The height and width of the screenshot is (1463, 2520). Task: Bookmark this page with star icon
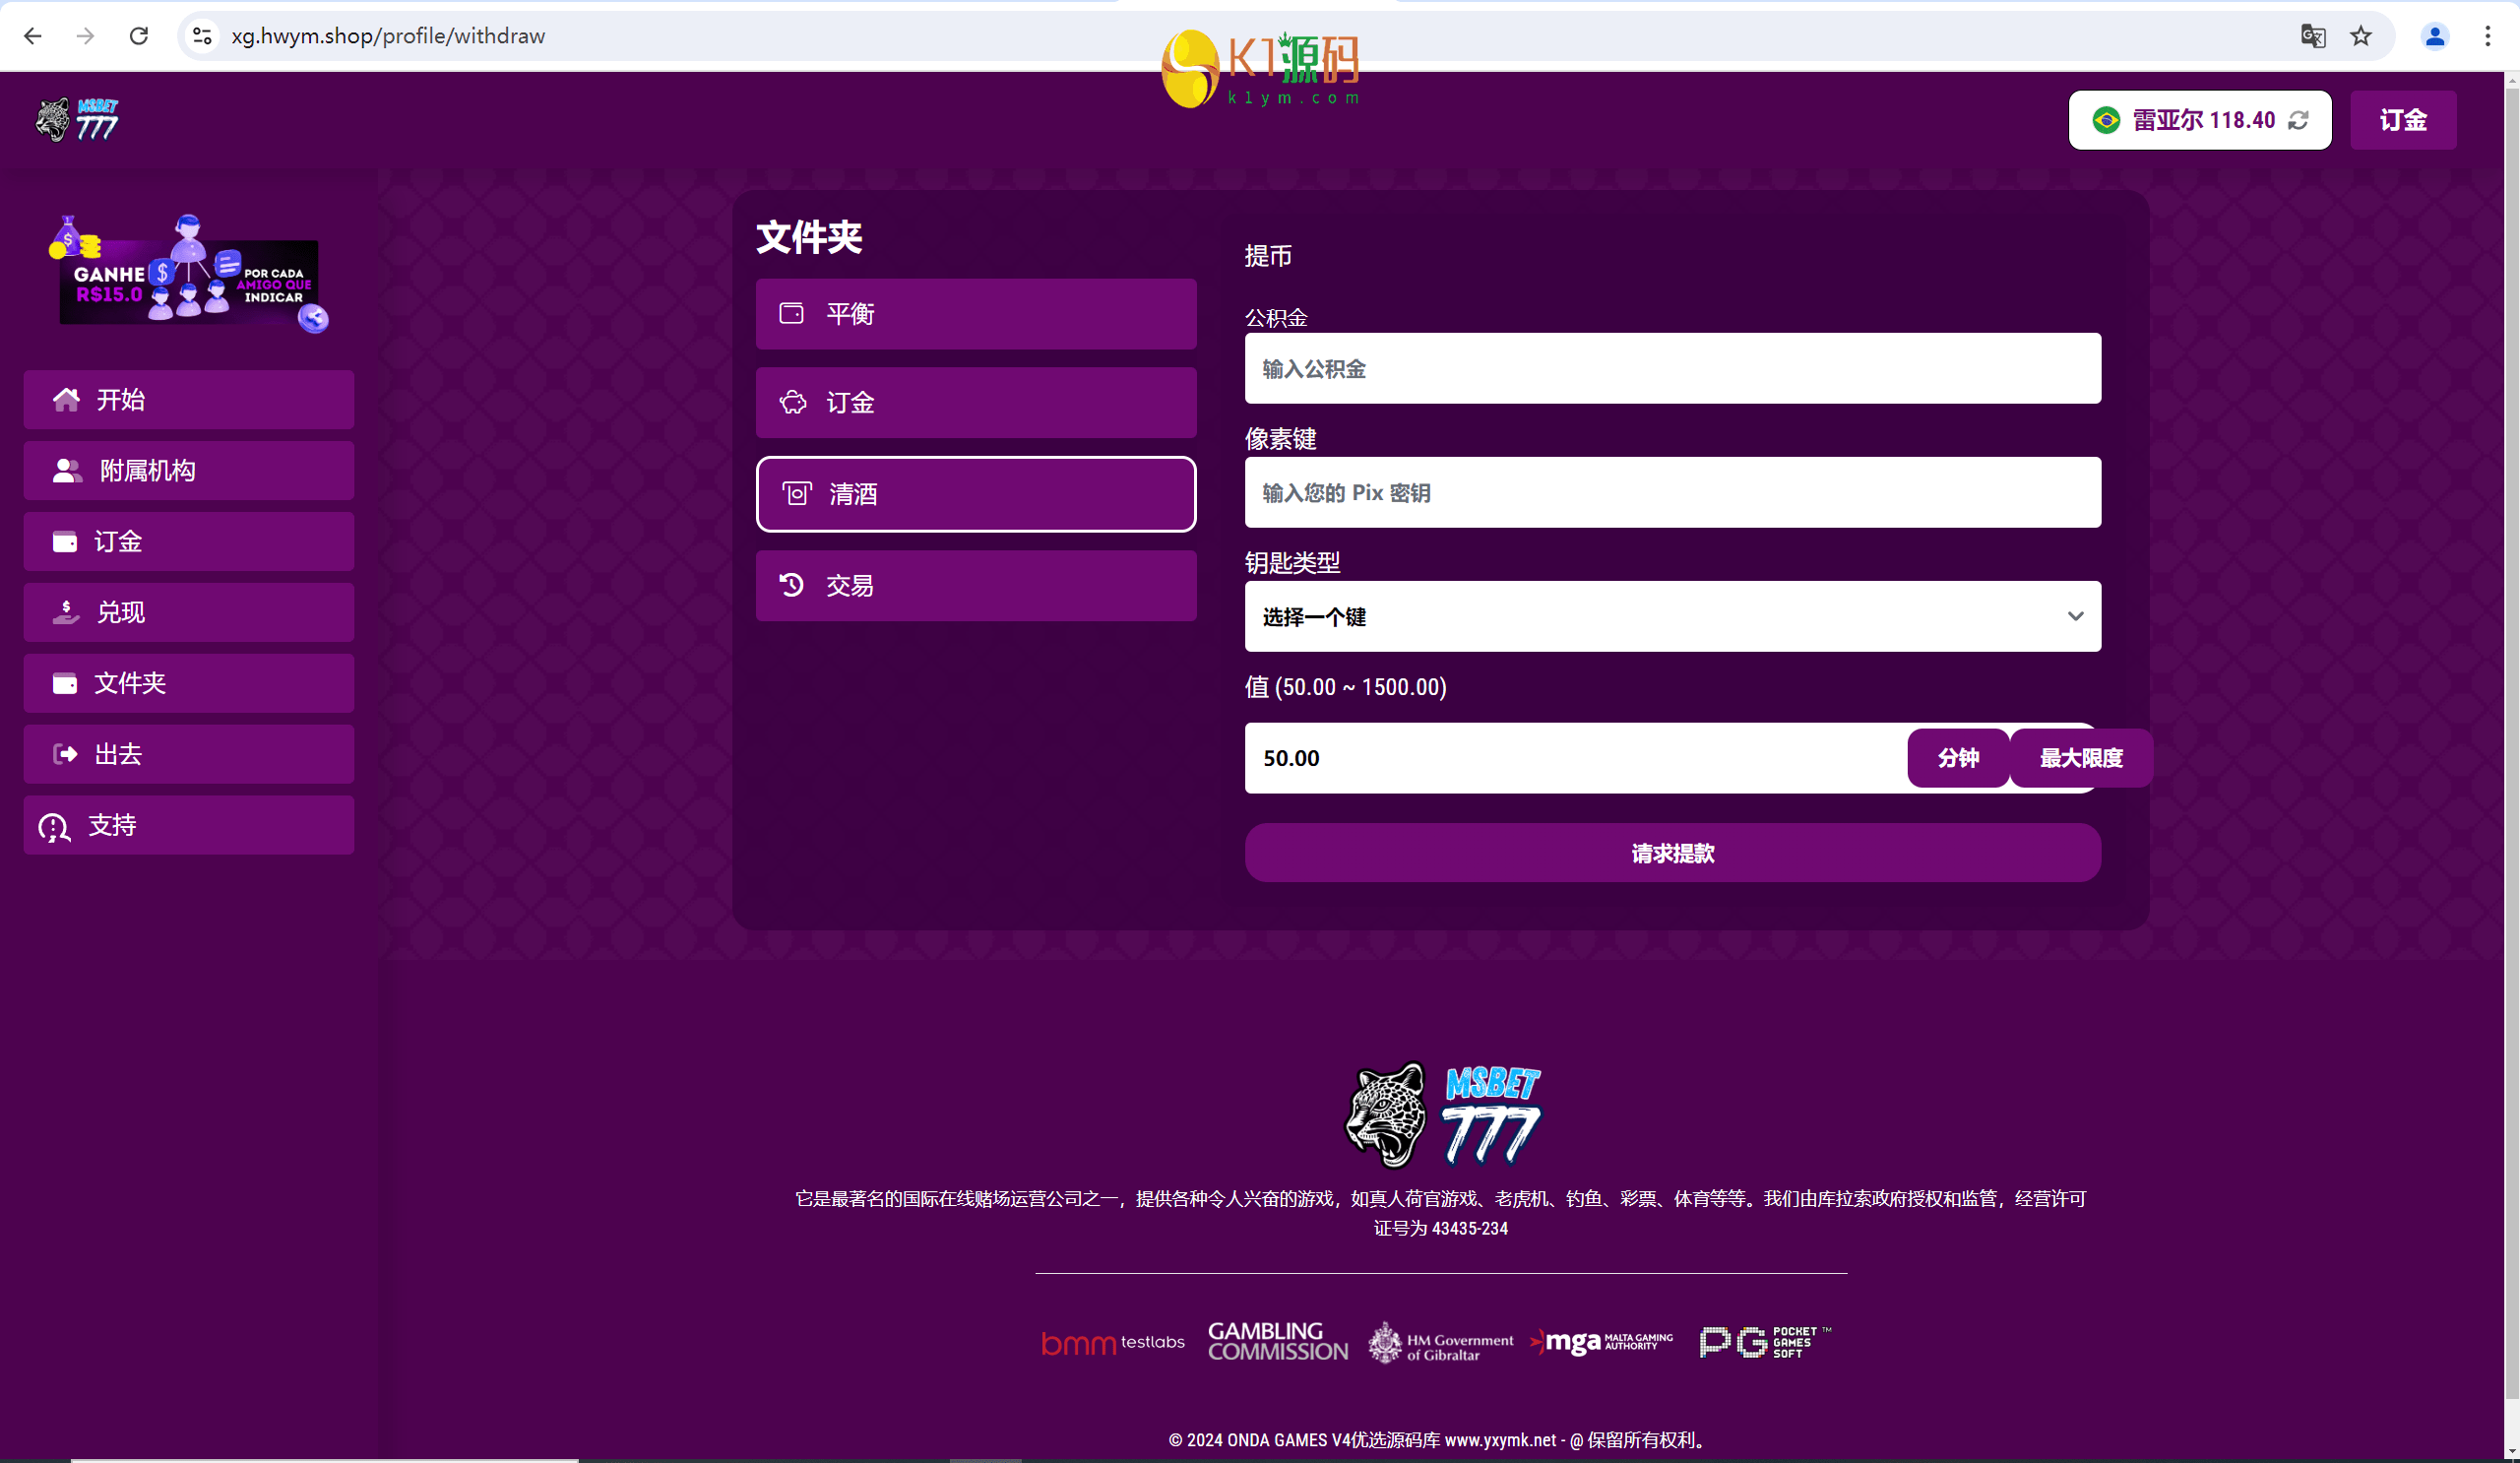(x=2361, y=36)
